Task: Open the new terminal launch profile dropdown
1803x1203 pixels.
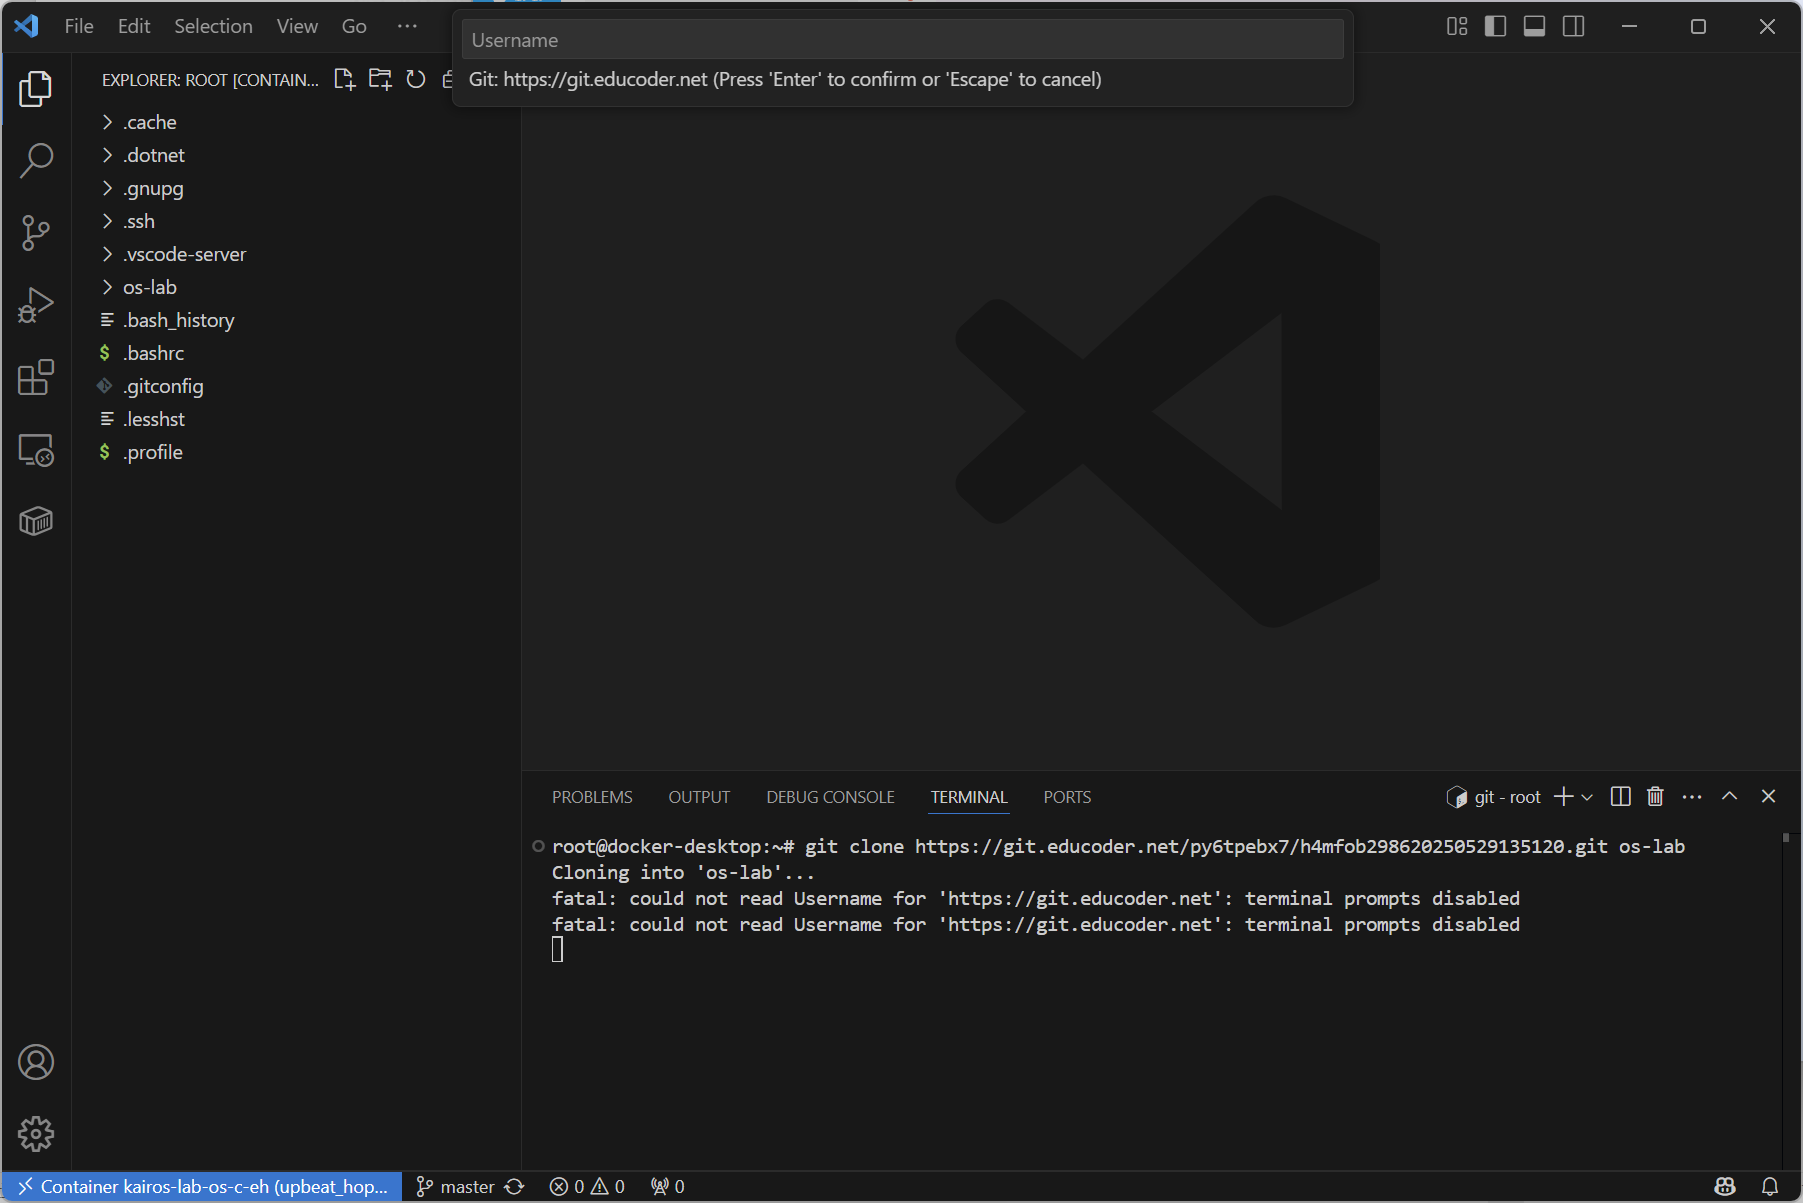Action: click(x=1587, y=797)
